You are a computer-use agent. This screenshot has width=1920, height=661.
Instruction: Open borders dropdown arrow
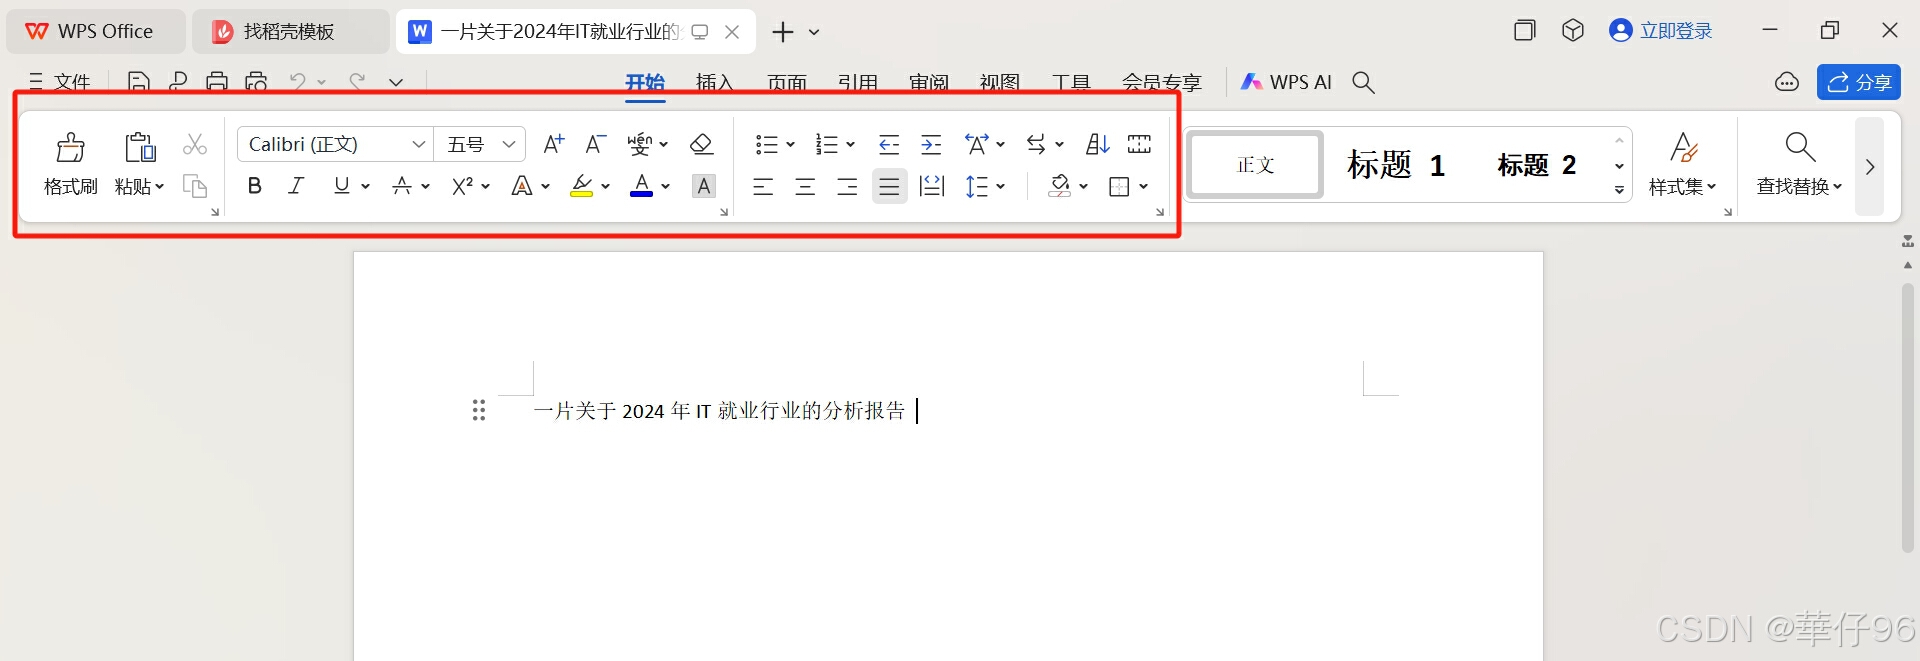coord(1143,187)
